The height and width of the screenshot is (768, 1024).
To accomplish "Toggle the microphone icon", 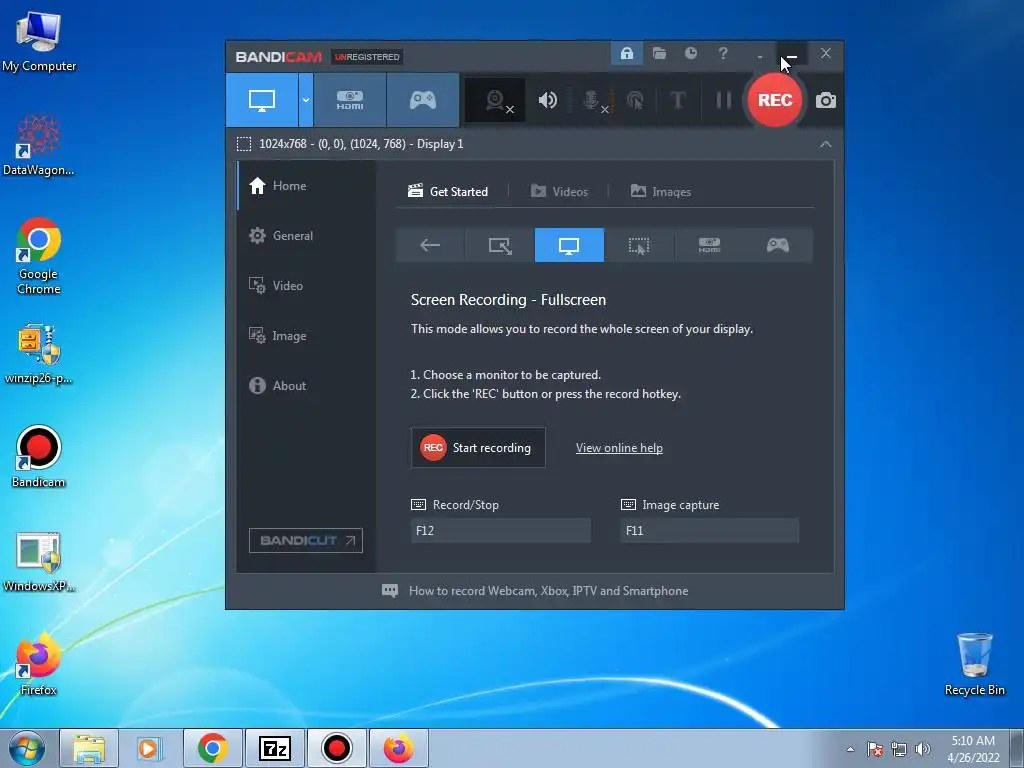I will (x=592, y=100).
